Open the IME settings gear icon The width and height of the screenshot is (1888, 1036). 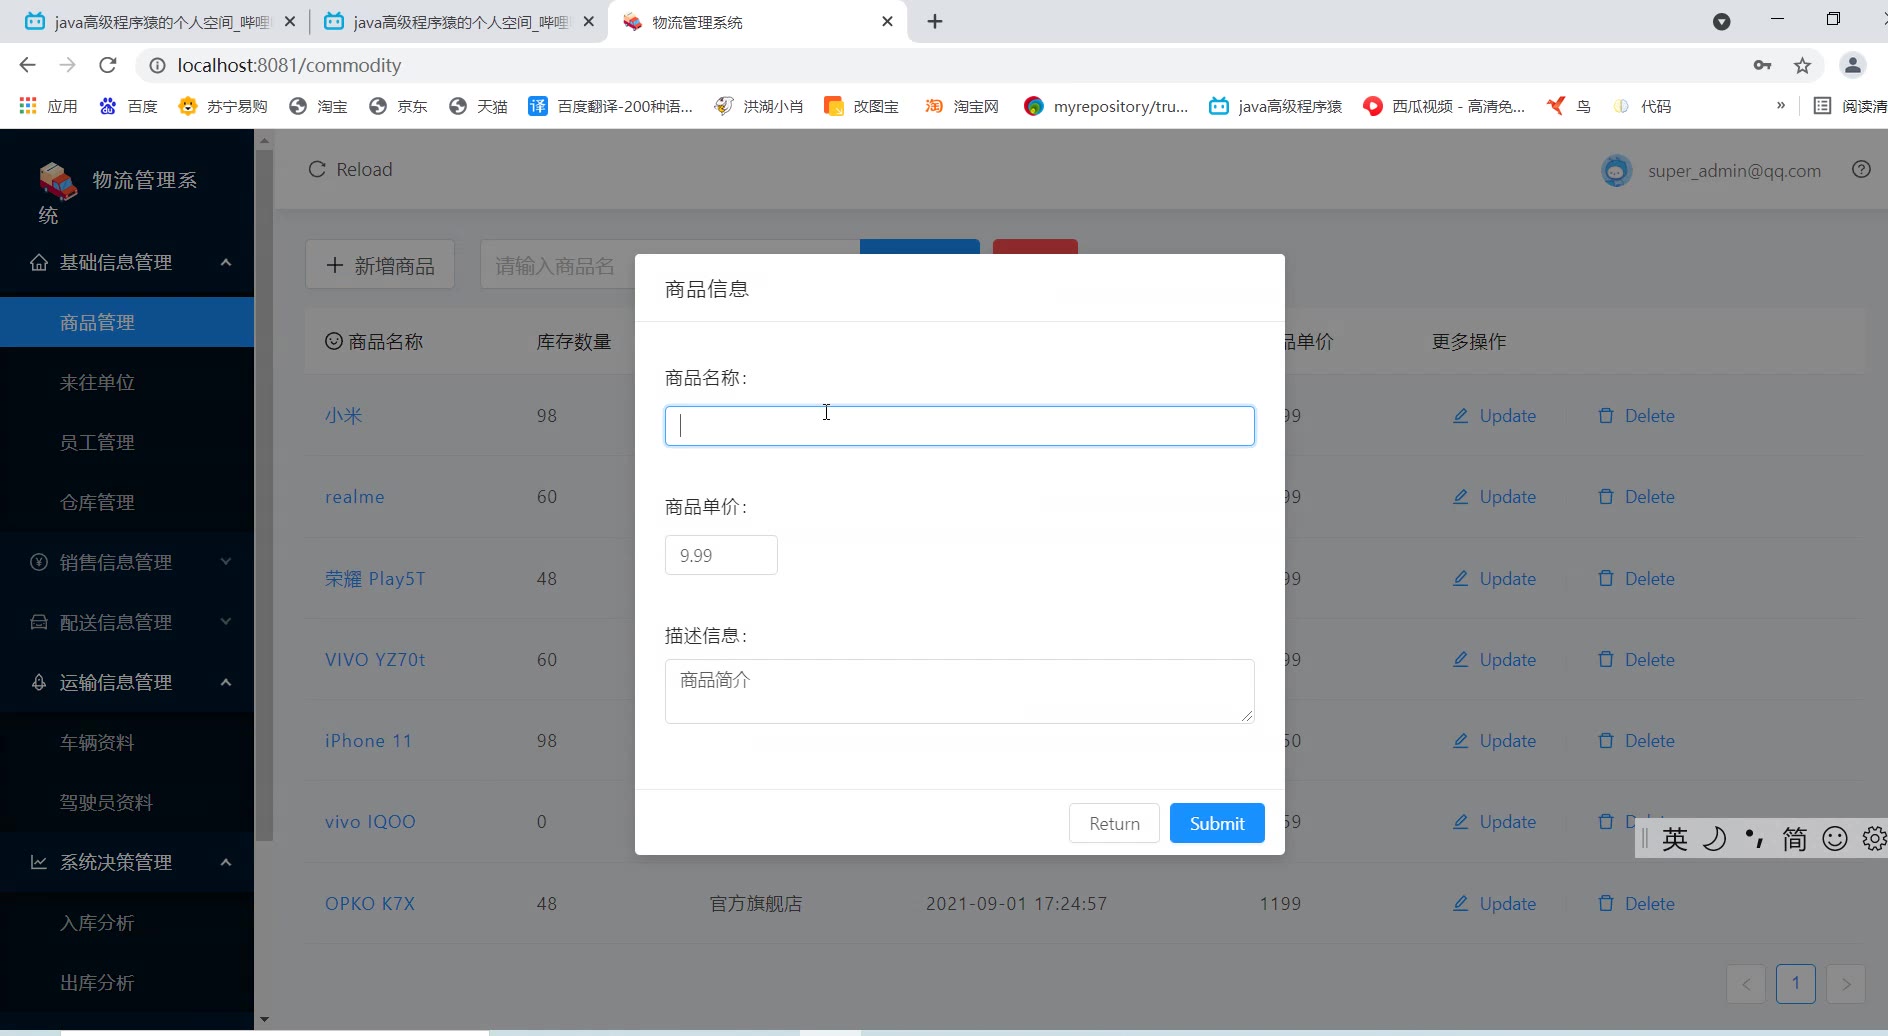pyautogui.click(x=1874, y=838)
